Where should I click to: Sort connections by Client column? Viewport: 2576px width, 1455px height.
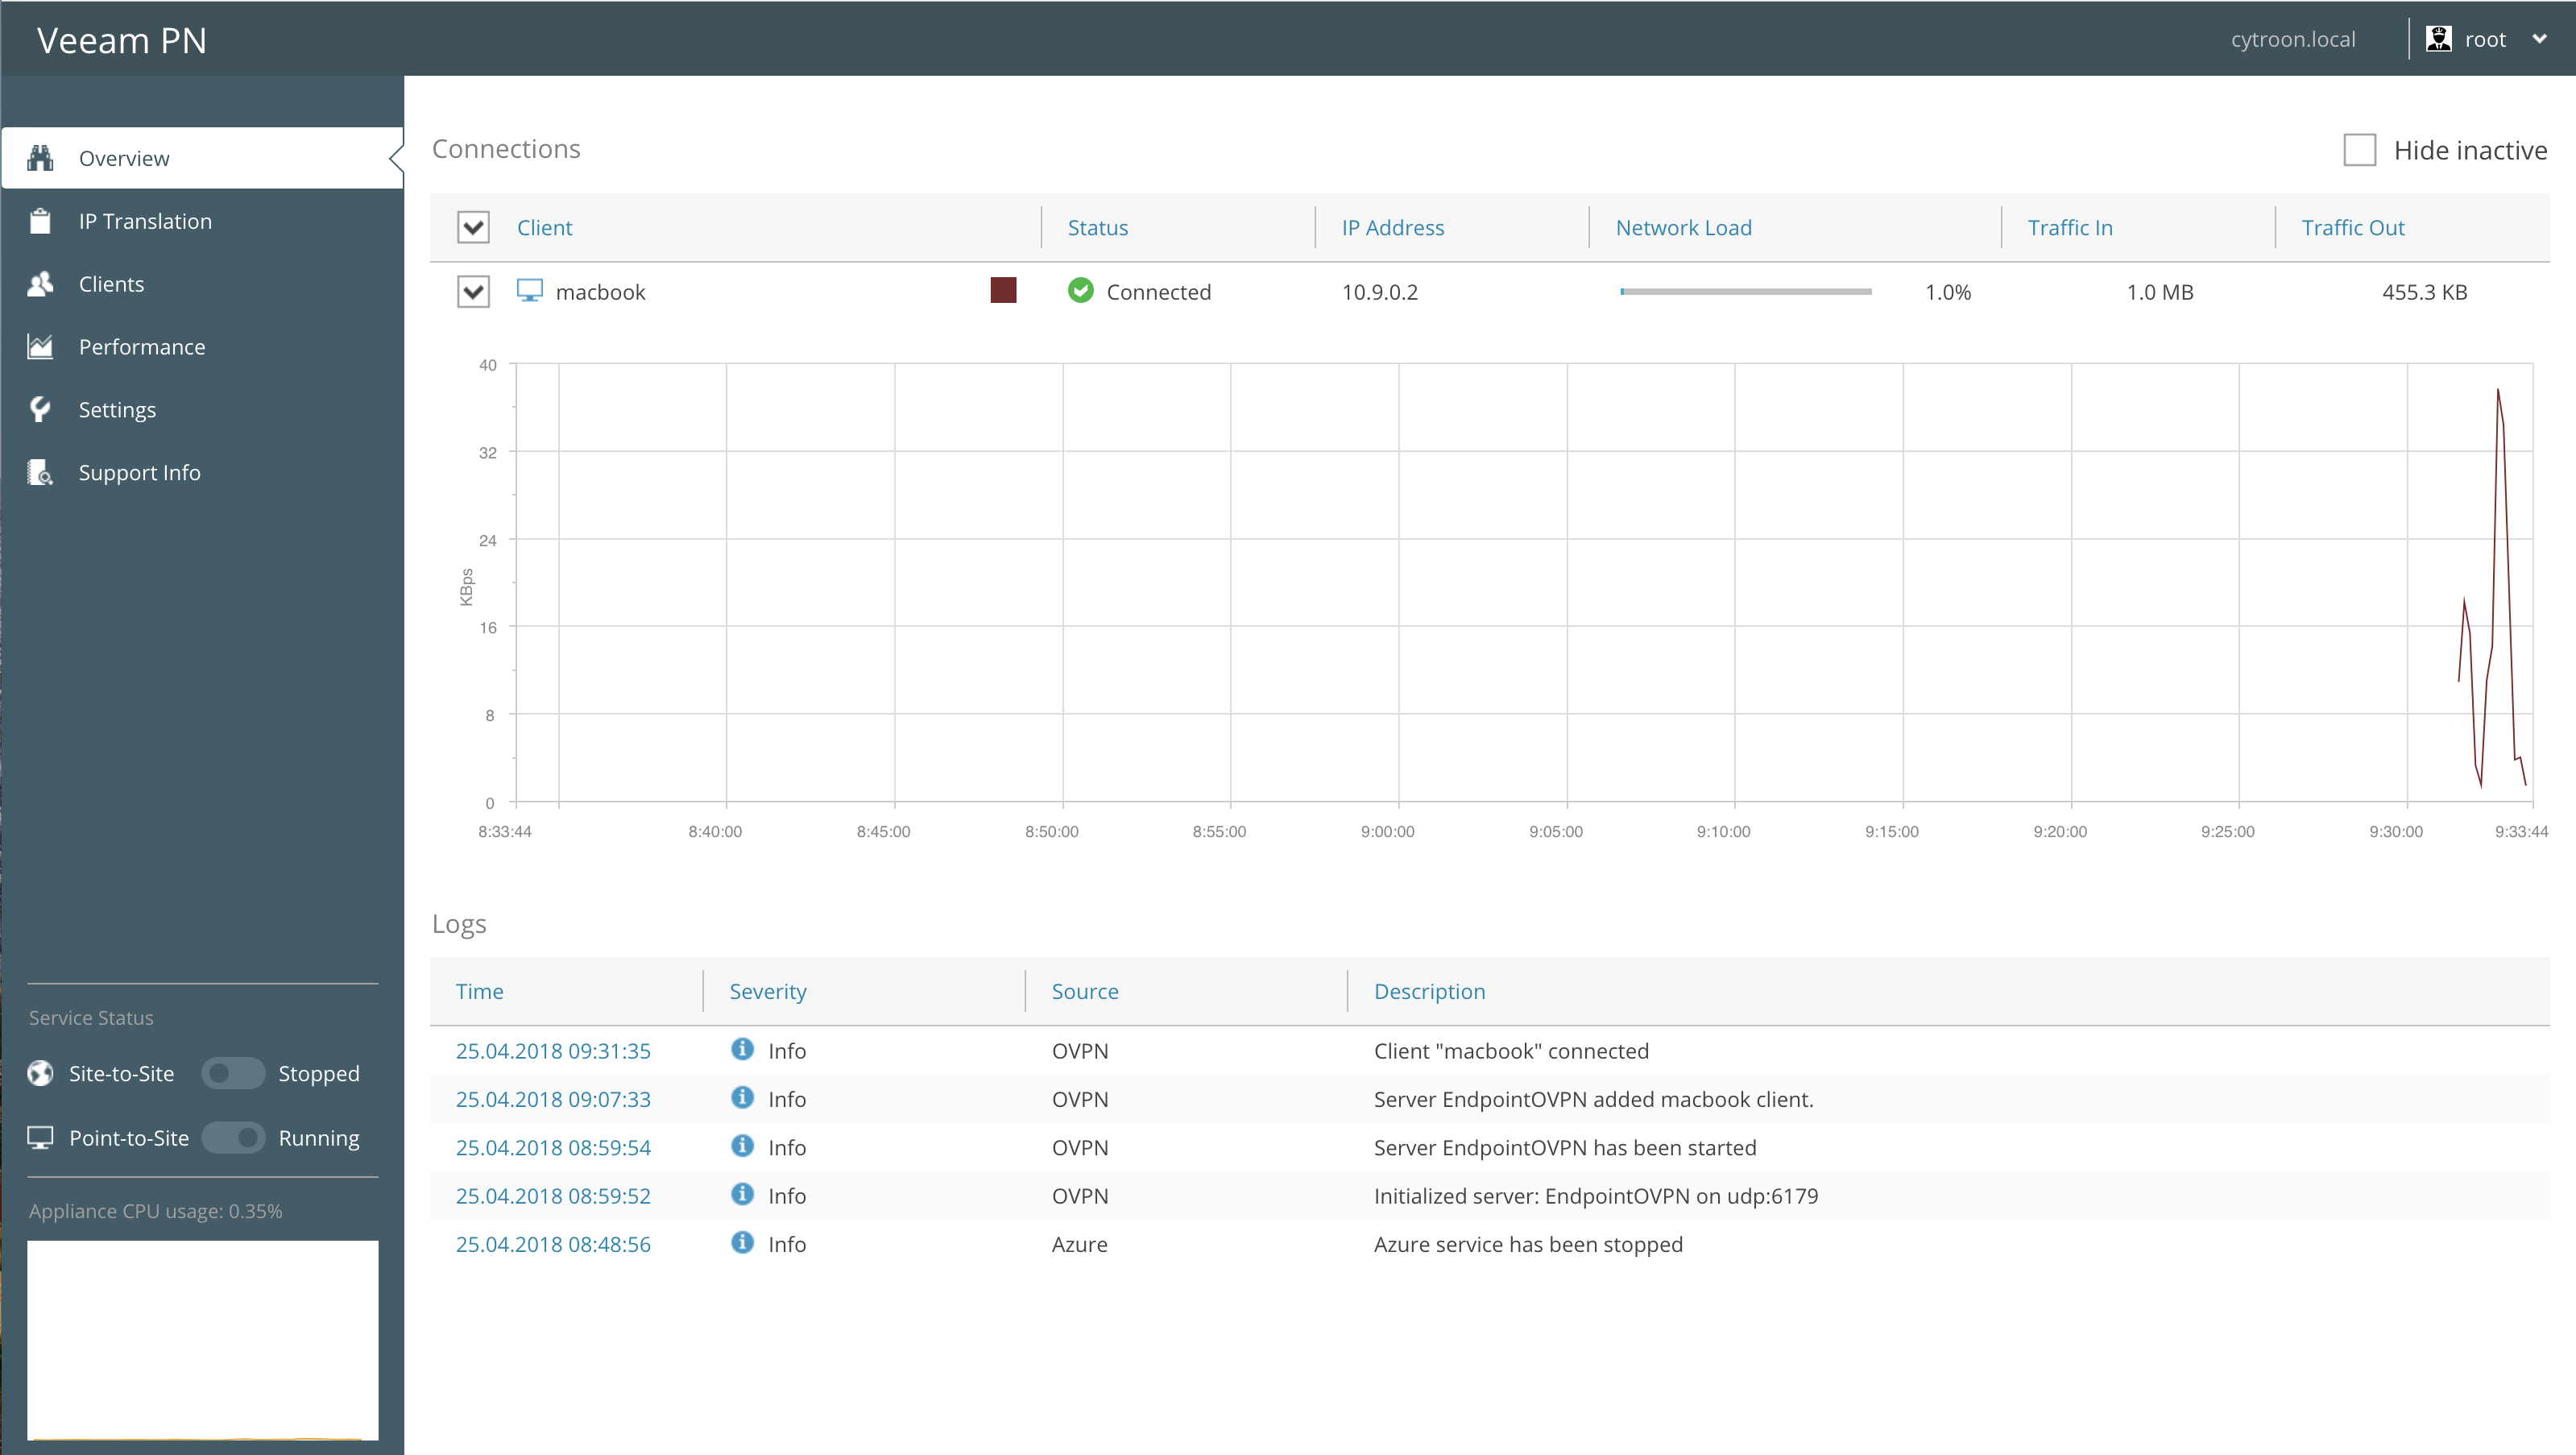[x=544, y=227]
